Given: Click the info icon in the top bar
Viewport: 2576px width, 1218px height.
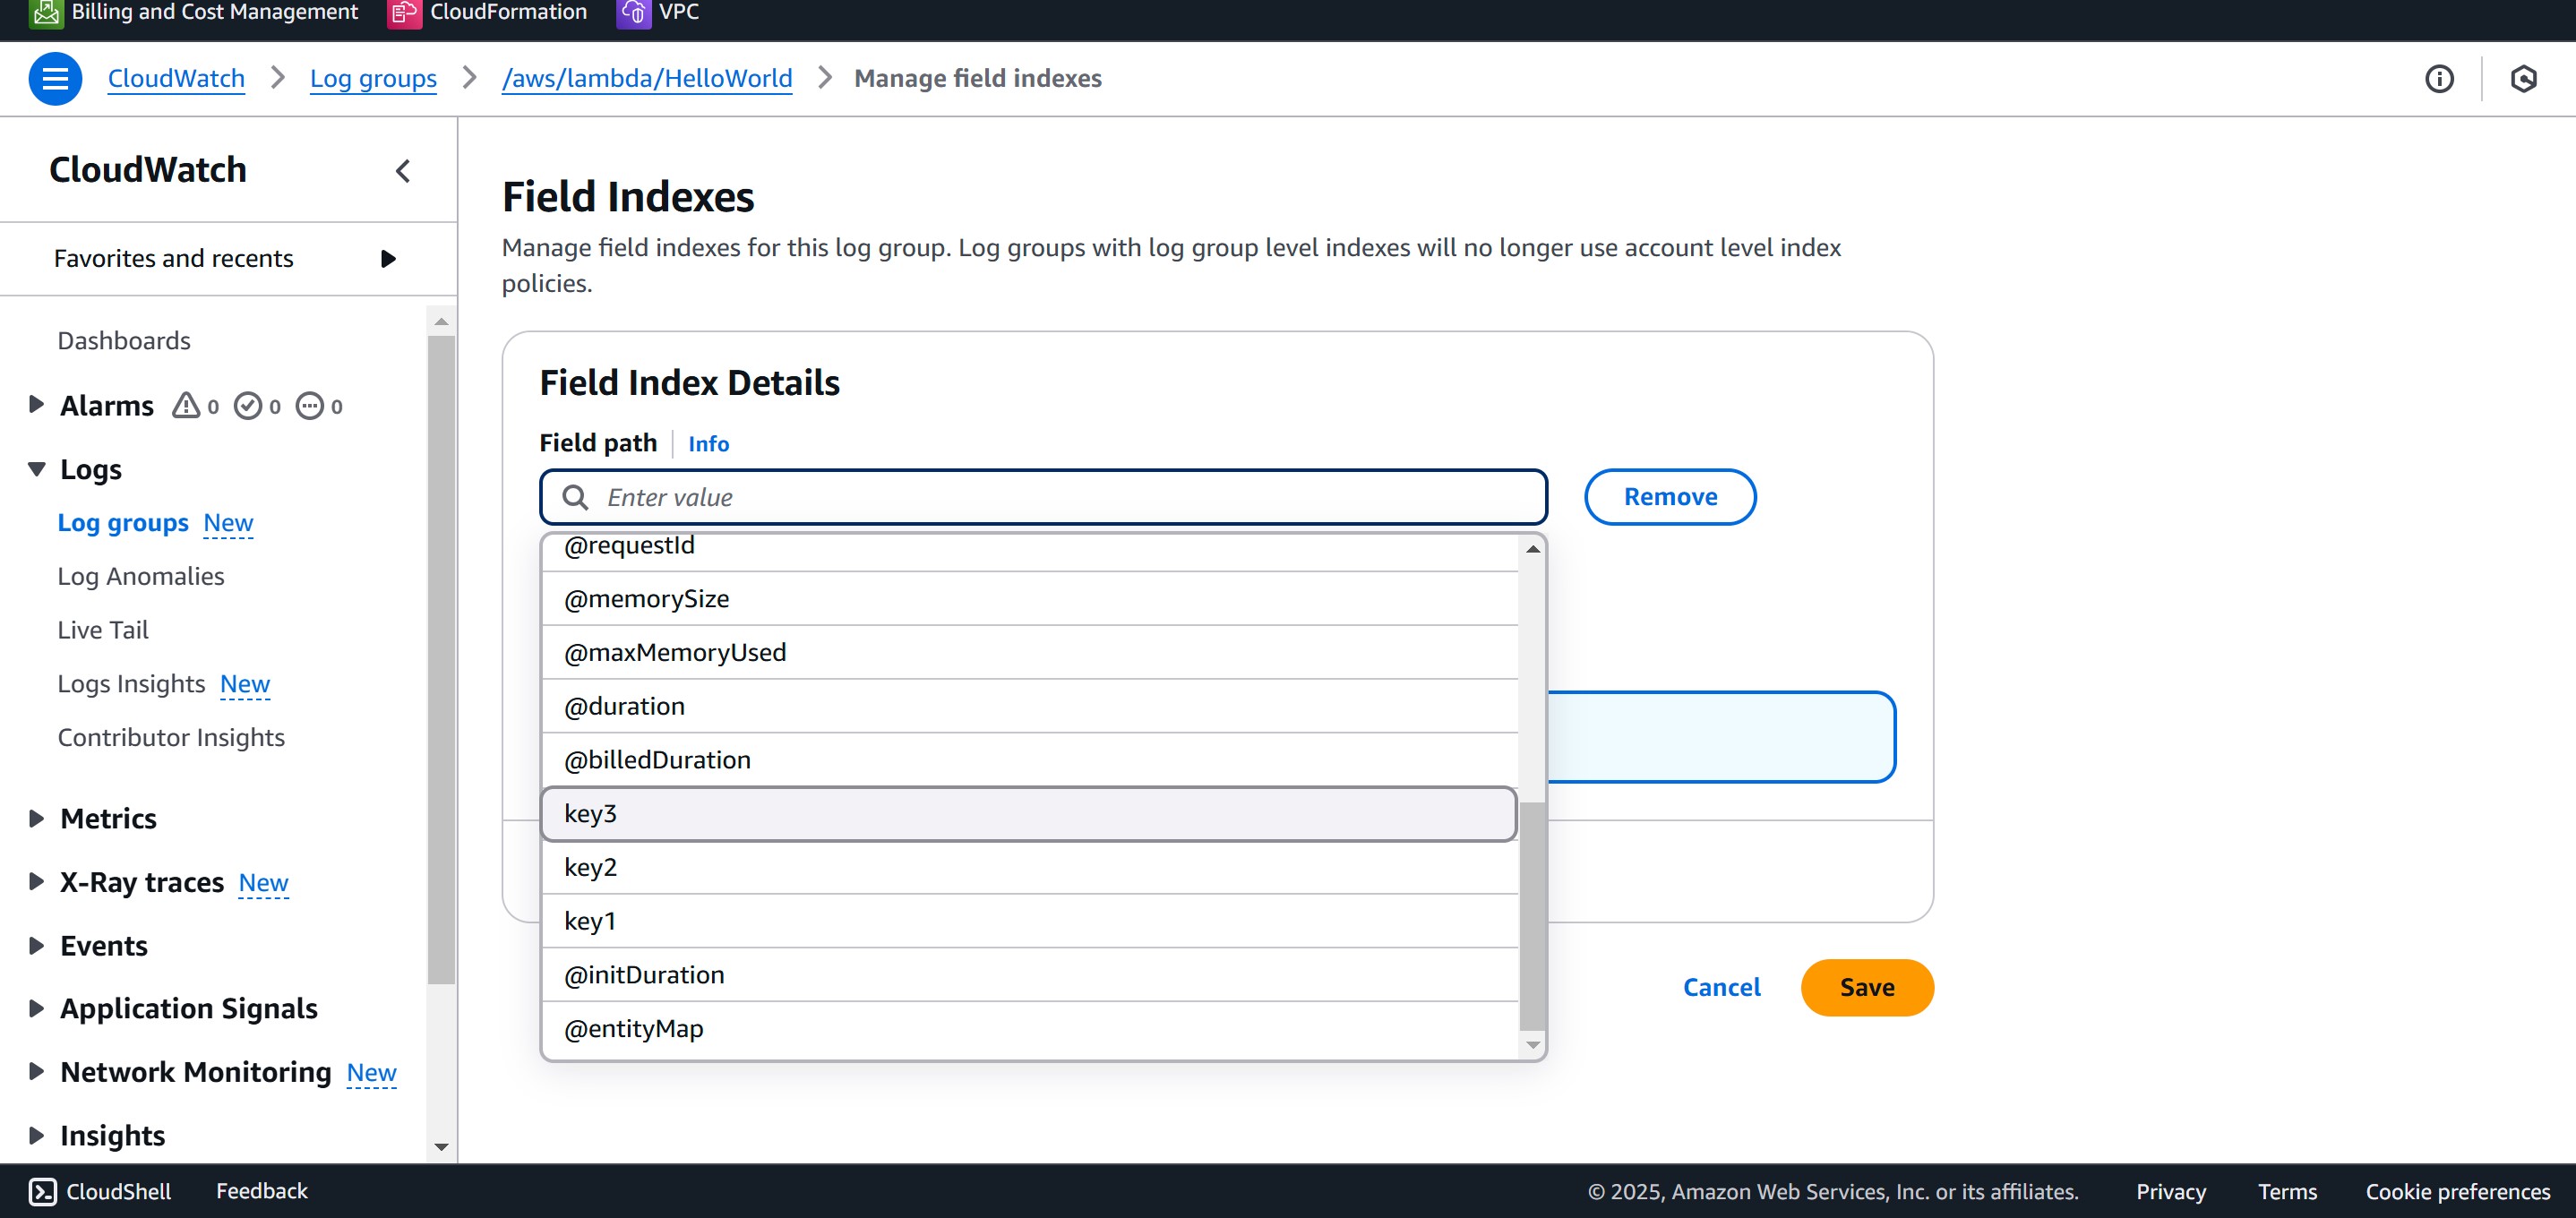Looking at the screenshot, I should 2440,79.
